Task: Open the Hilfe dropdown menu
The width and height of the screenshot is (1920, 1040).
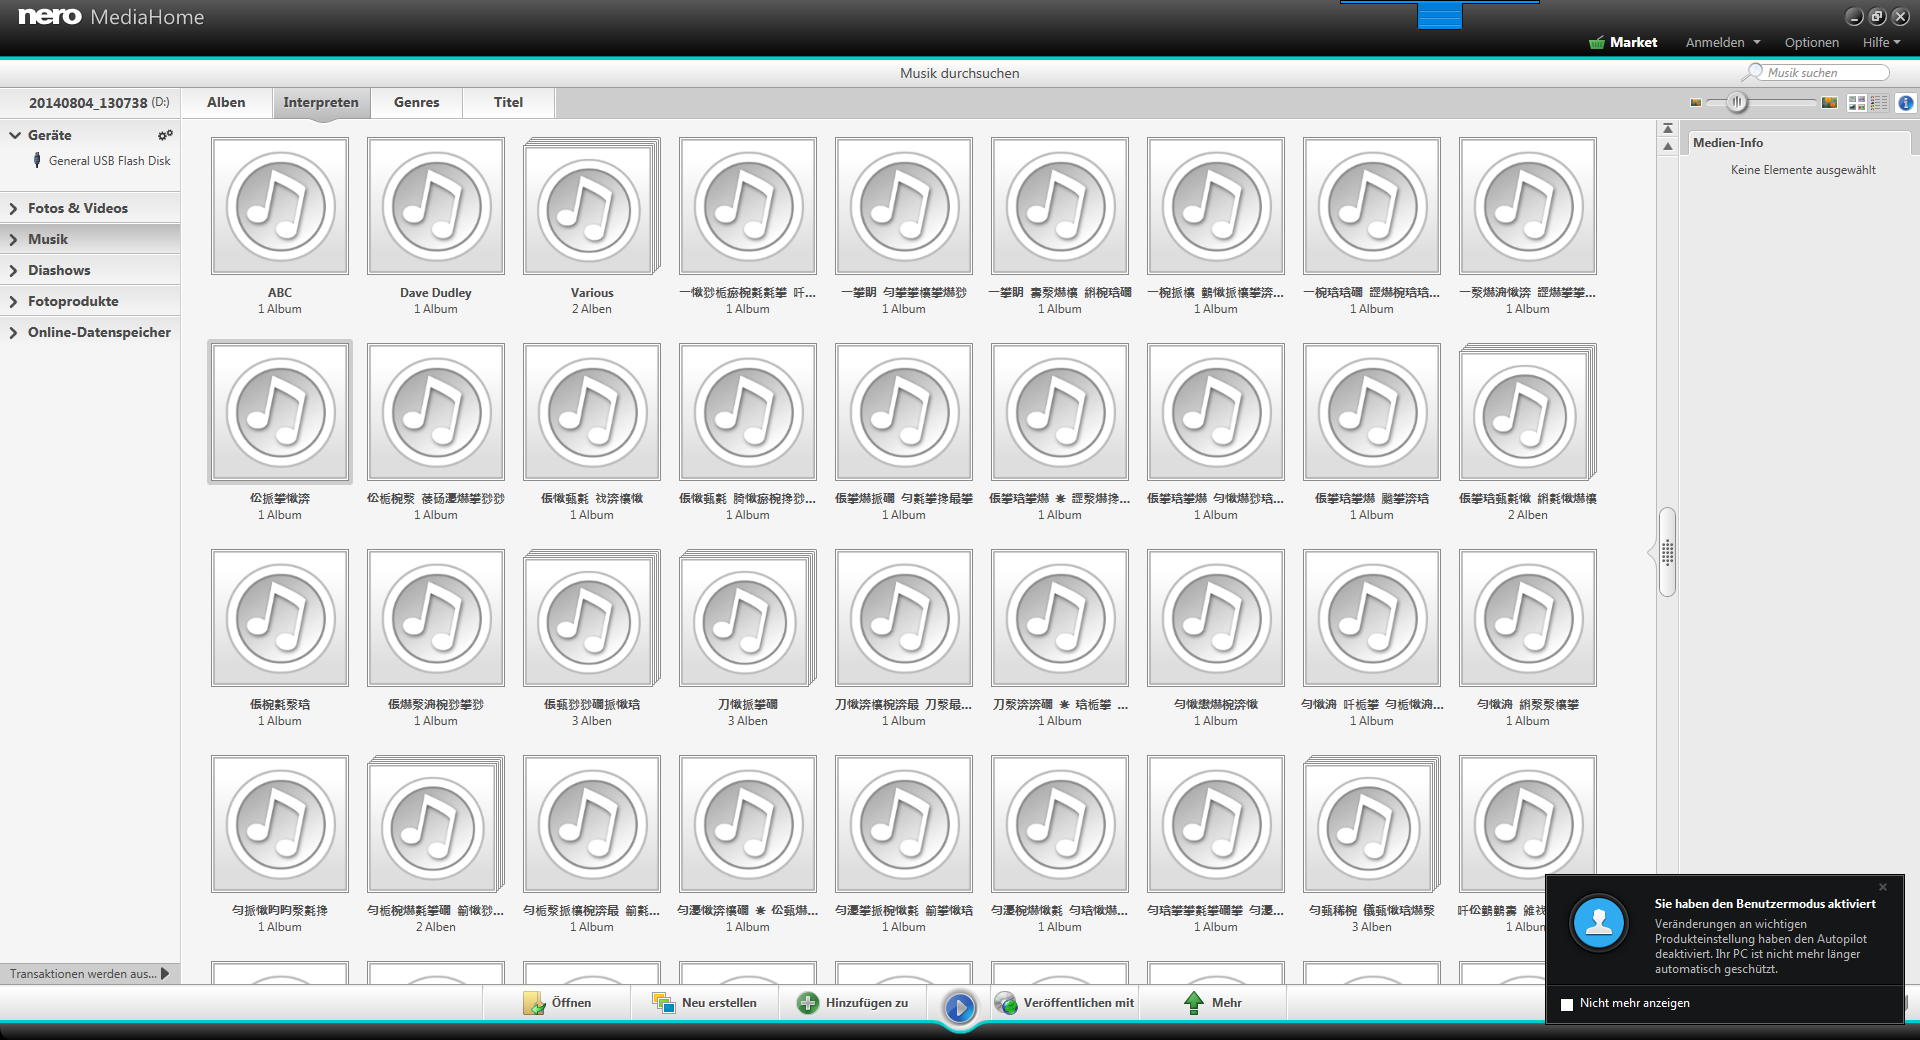Action: (1881, 42)
